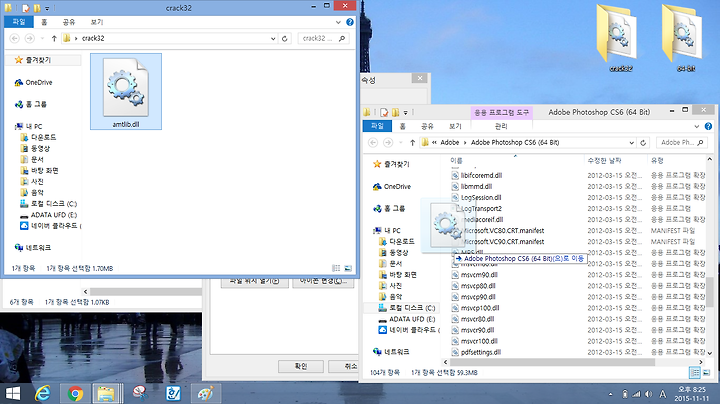The height and width of the screenshot is (404, 720).
Task: Click 확인 button in properties dialog
Action: click(x=301, y=366)
